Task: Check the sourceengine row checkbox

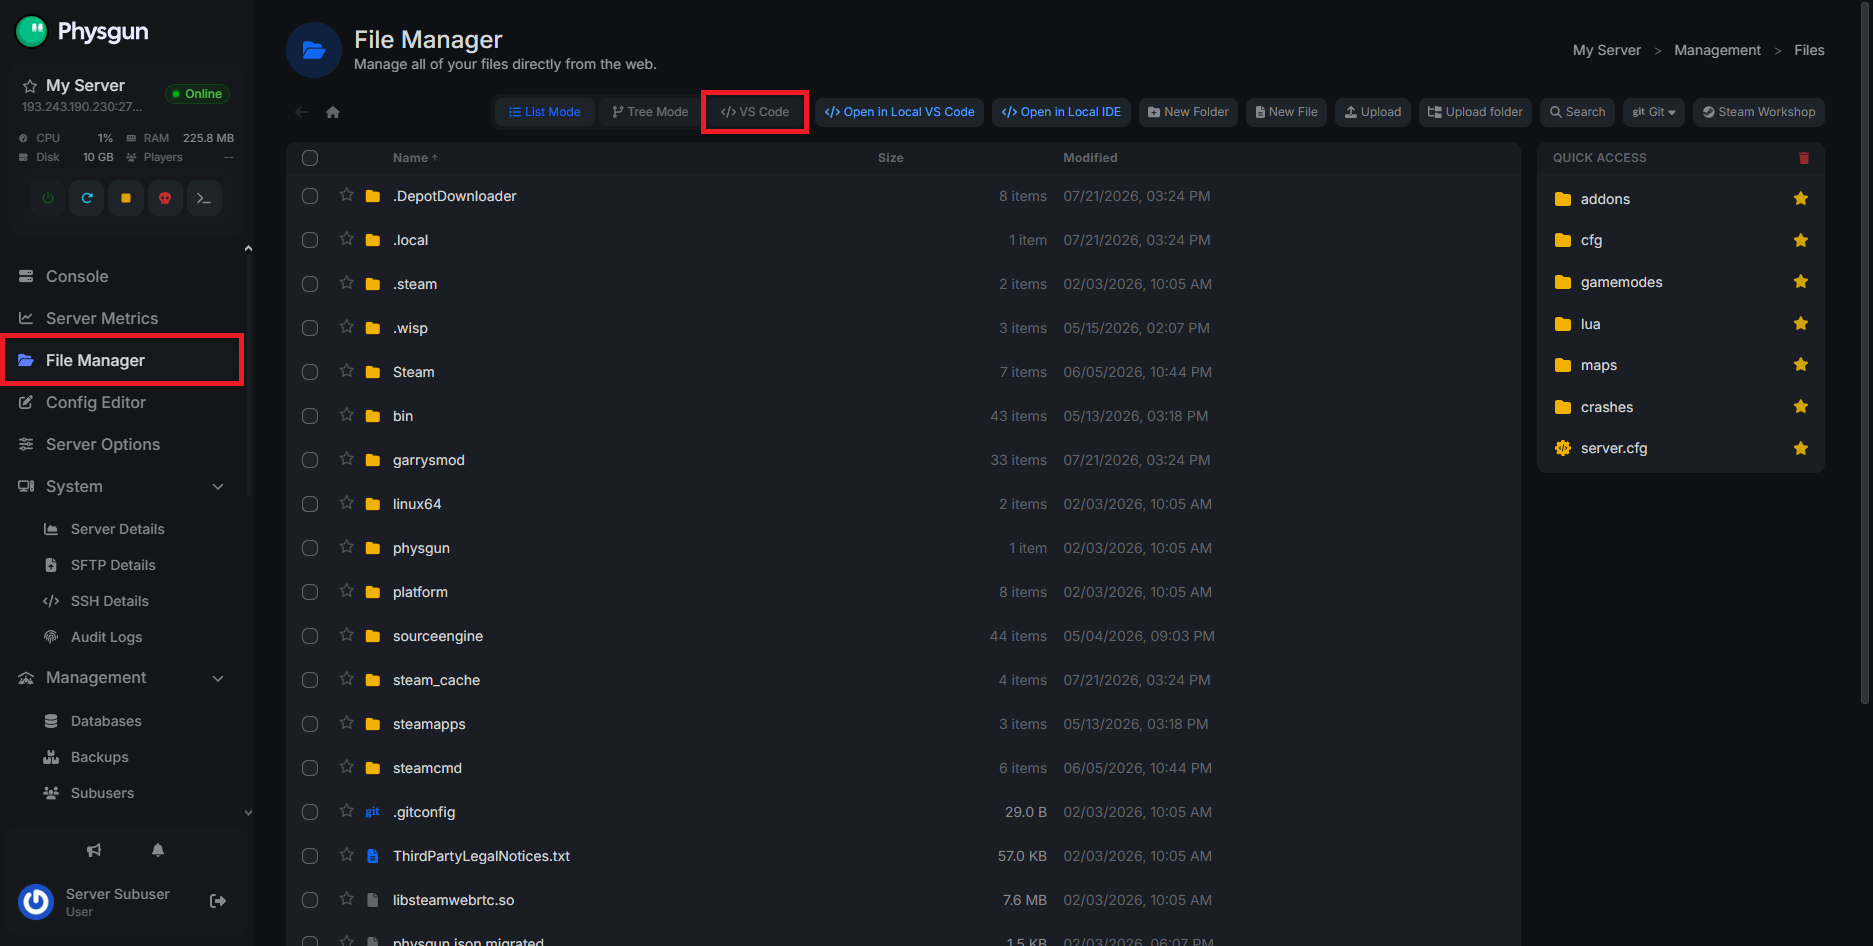Action: [310, 636]
